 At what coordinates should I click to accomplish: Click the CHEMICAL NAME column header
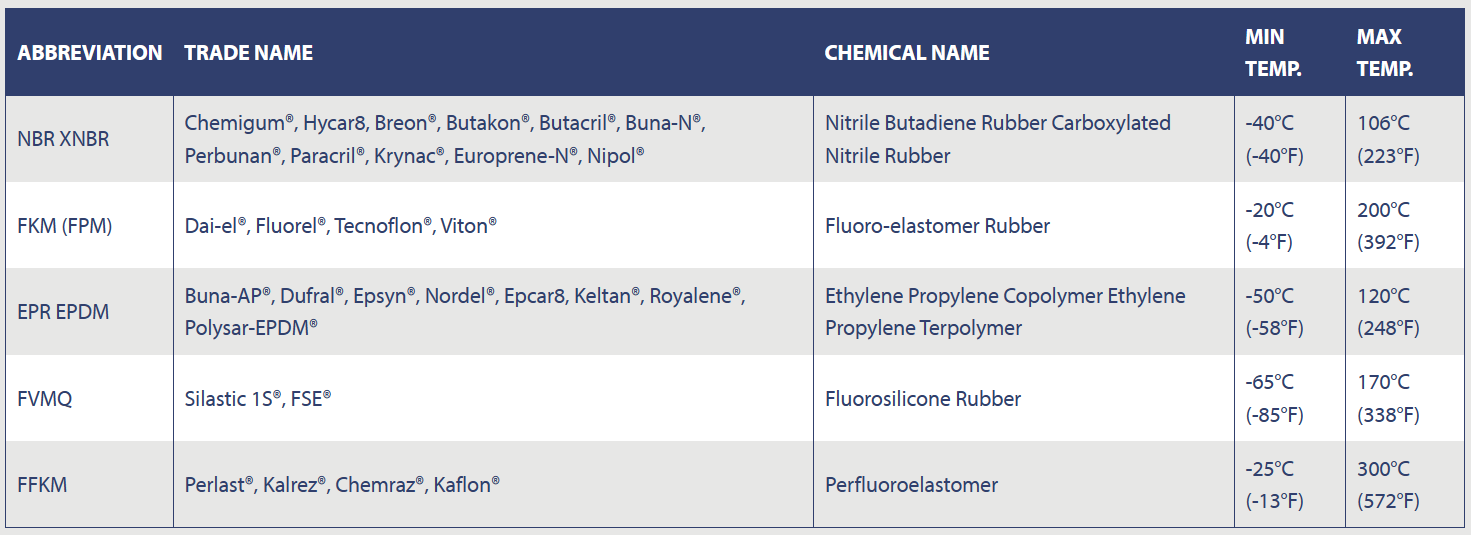click(x=907, y=53)
